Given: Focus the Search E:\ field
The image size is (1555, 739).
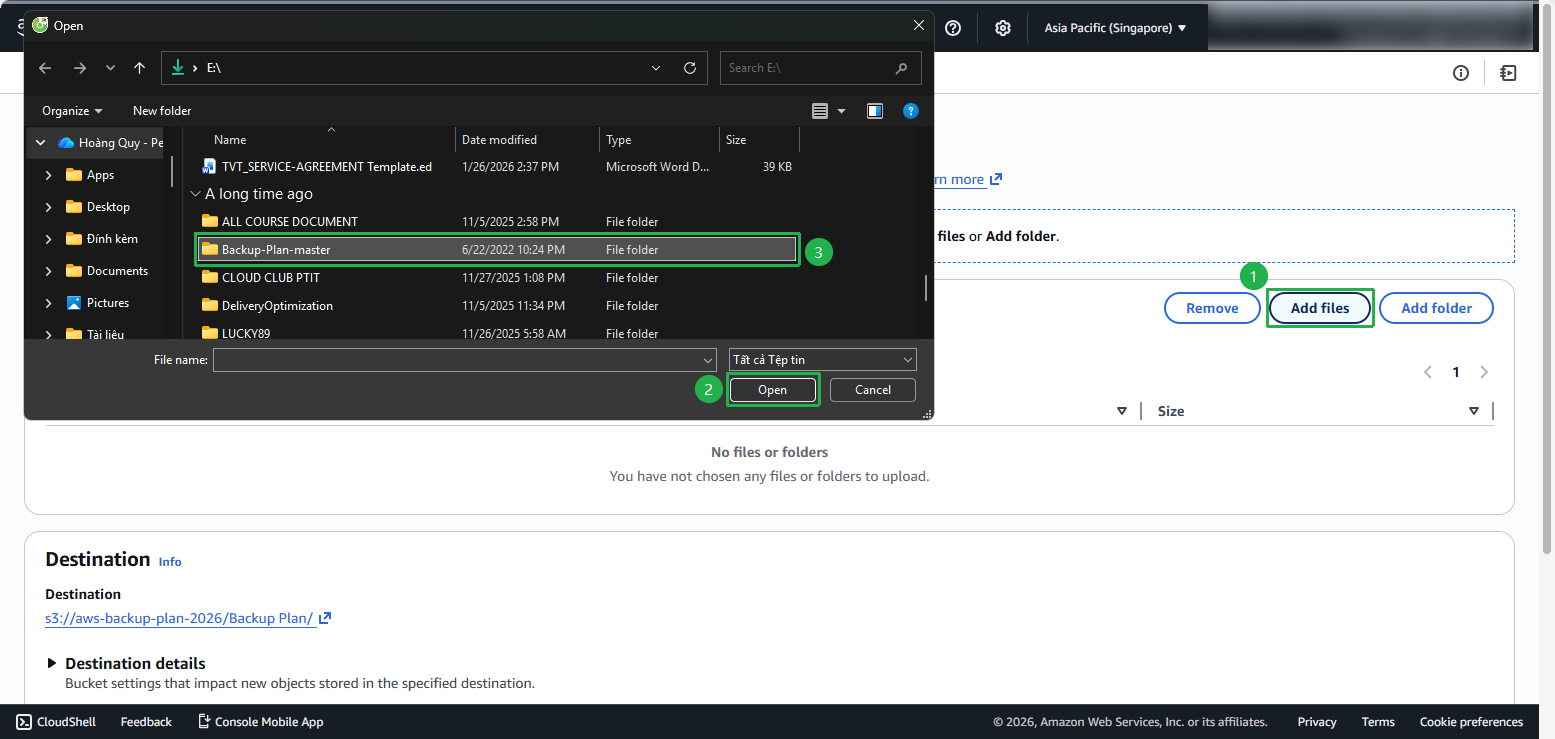Looking at the screenshot, I should pos(819,68).
